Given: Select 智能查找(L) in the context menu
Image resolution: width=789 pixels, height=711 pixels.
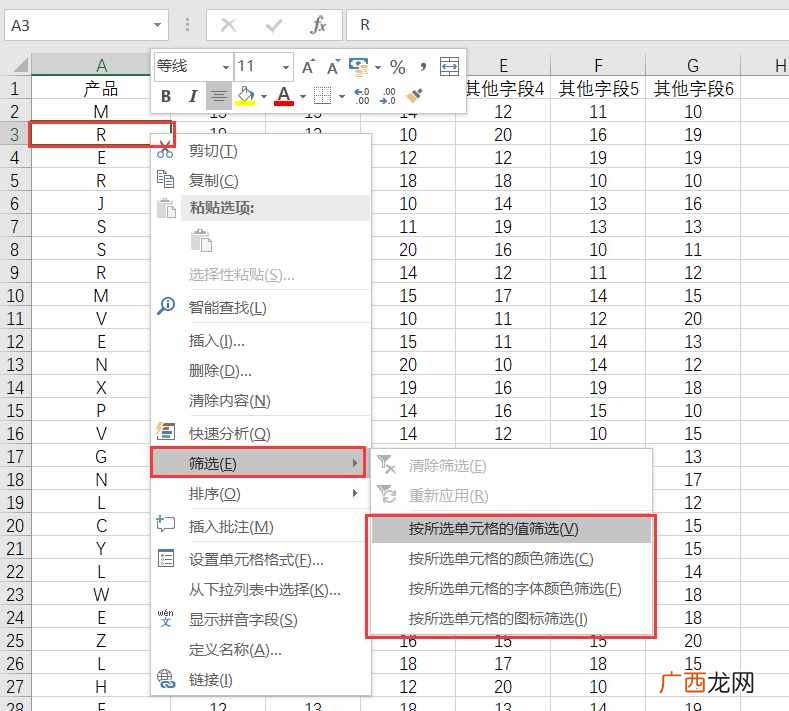Looking at the screenshot, I should coord(261,307).
